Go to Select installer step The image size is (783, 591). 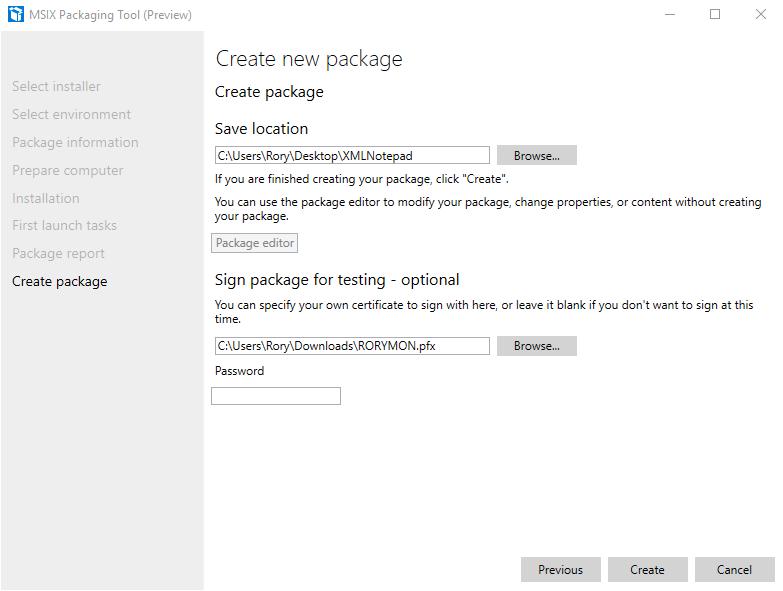[56, 86]
